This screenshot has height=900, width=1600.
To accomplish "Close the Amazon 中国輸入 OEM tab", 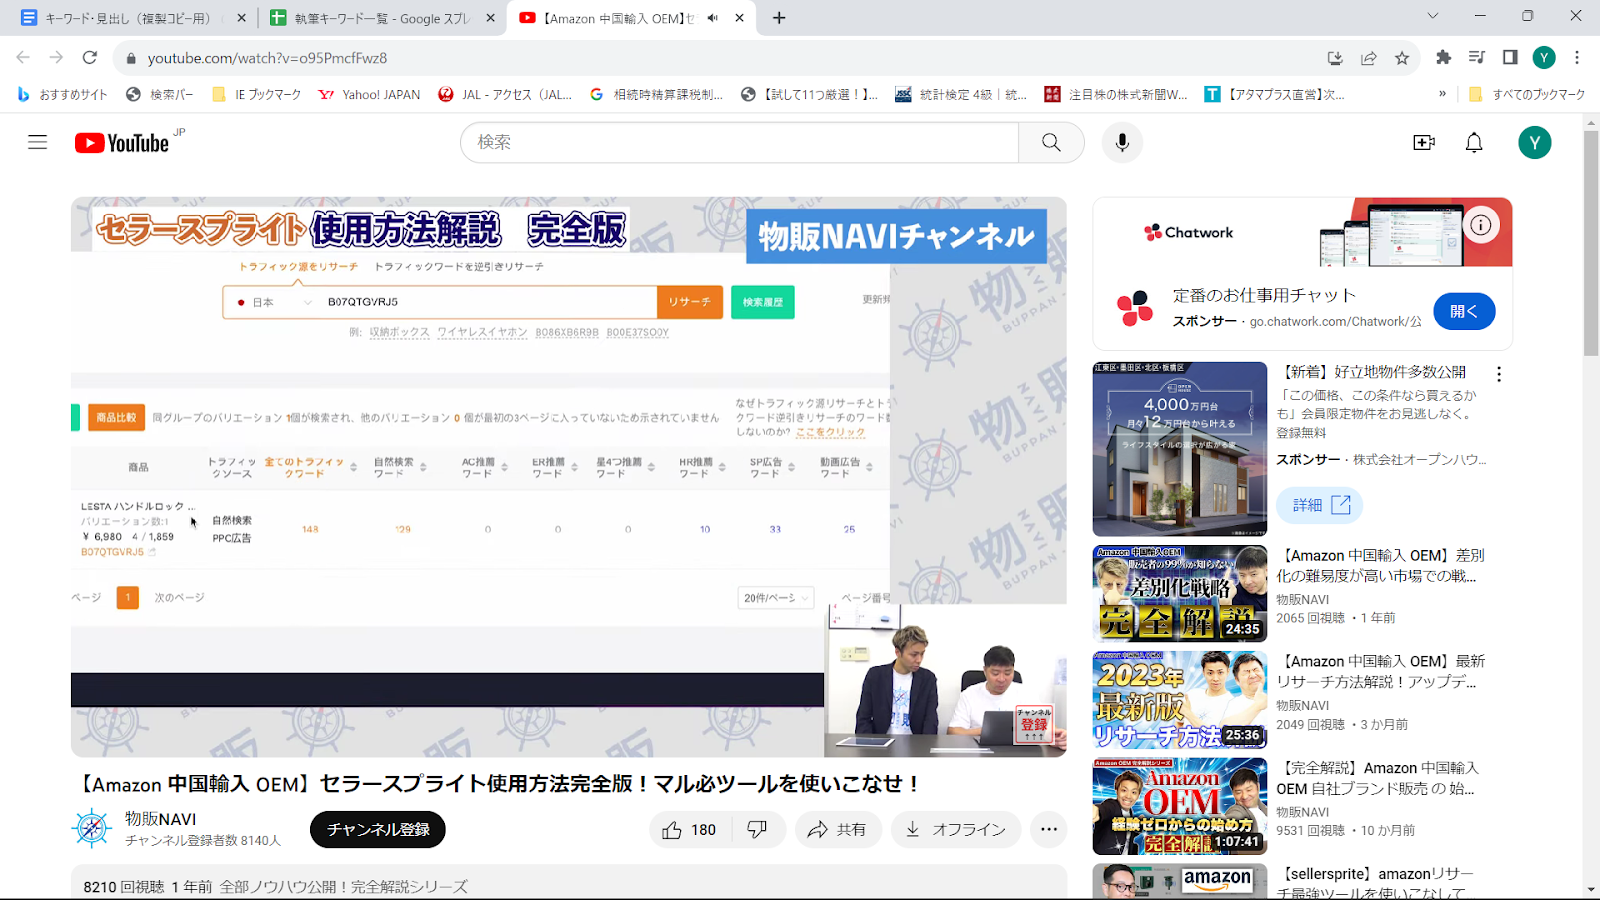I will (x=739, y=18).
